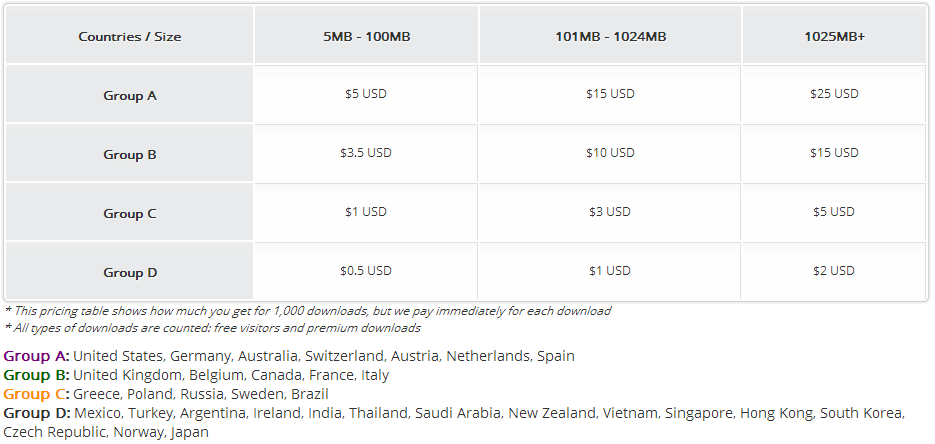
Task: Click the $5 USD cell for Group A
Action: (366, 94)
